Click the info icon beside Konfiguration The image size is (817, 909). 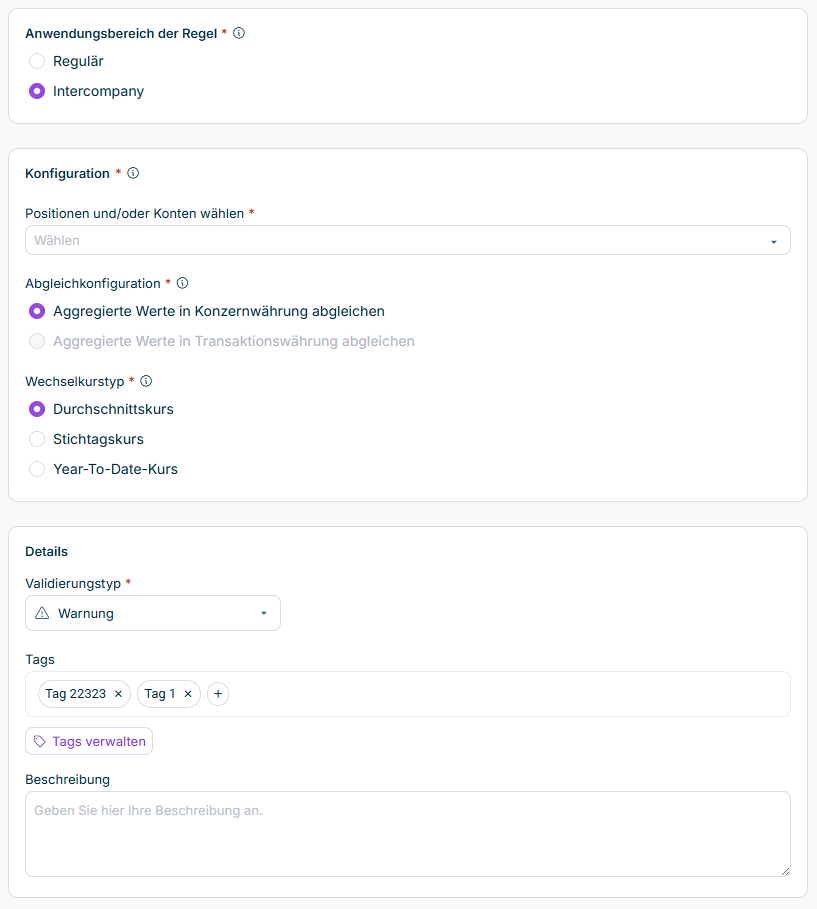133,173
